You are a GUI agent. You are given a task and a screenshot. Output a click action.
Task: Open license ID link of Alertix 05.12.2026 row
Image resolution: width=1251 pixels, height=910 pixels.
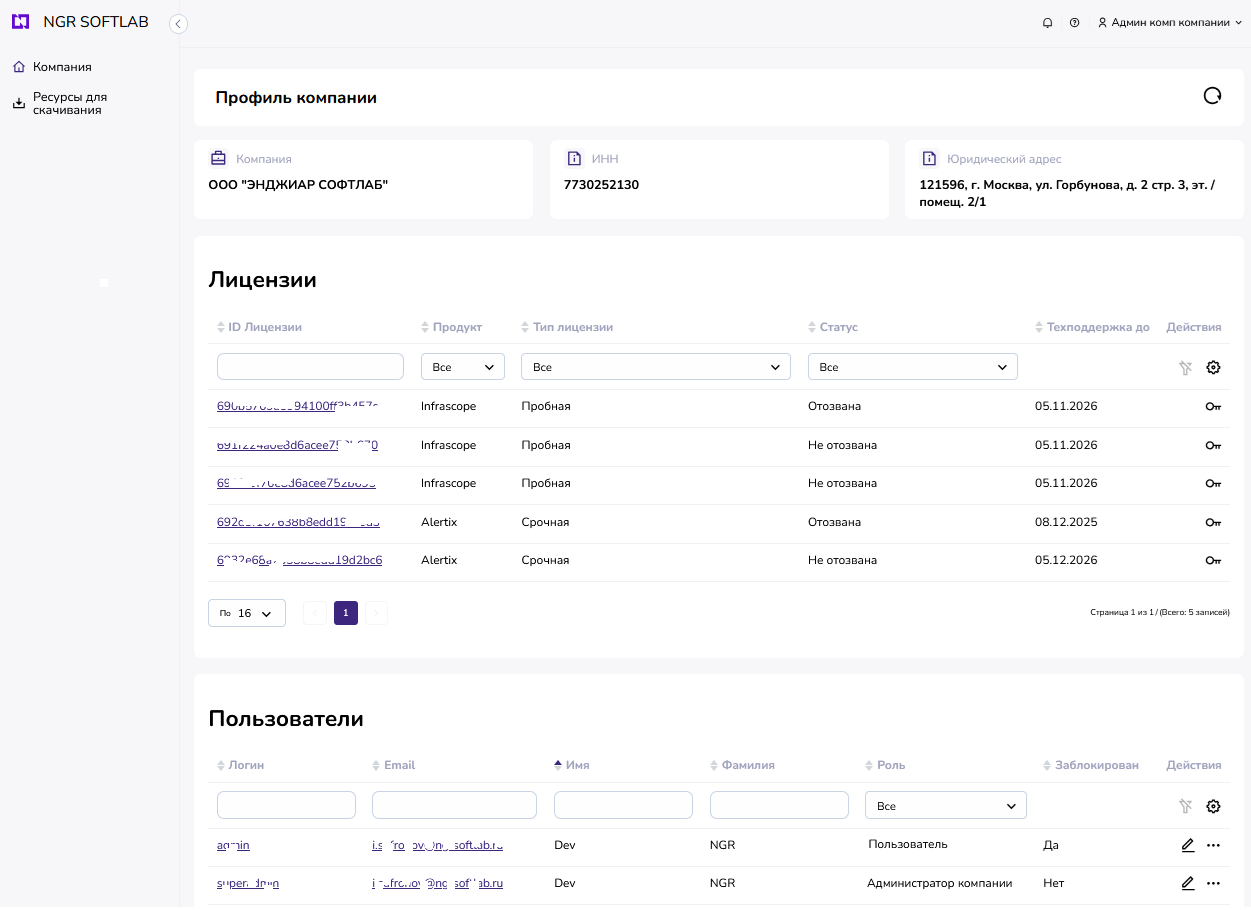coord(299,560)
